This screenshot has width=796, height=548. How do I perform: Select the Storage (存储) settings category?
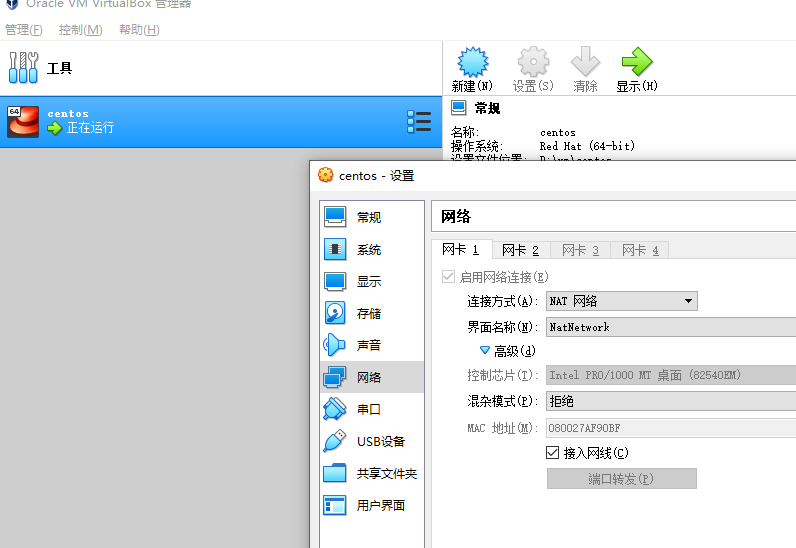[x=368, y=313]
